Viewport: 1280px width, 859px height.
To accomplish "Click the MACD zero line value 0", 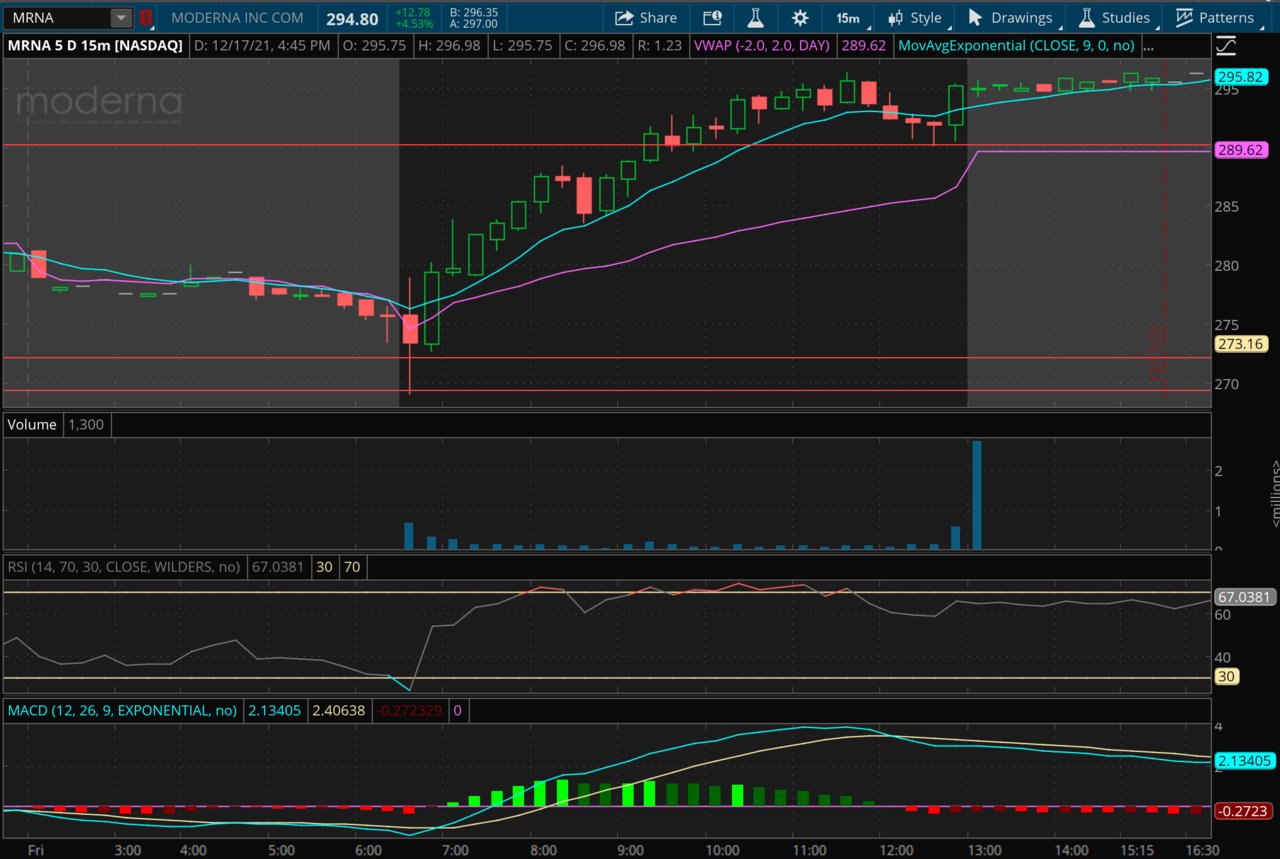I will [x=457, y=711].
